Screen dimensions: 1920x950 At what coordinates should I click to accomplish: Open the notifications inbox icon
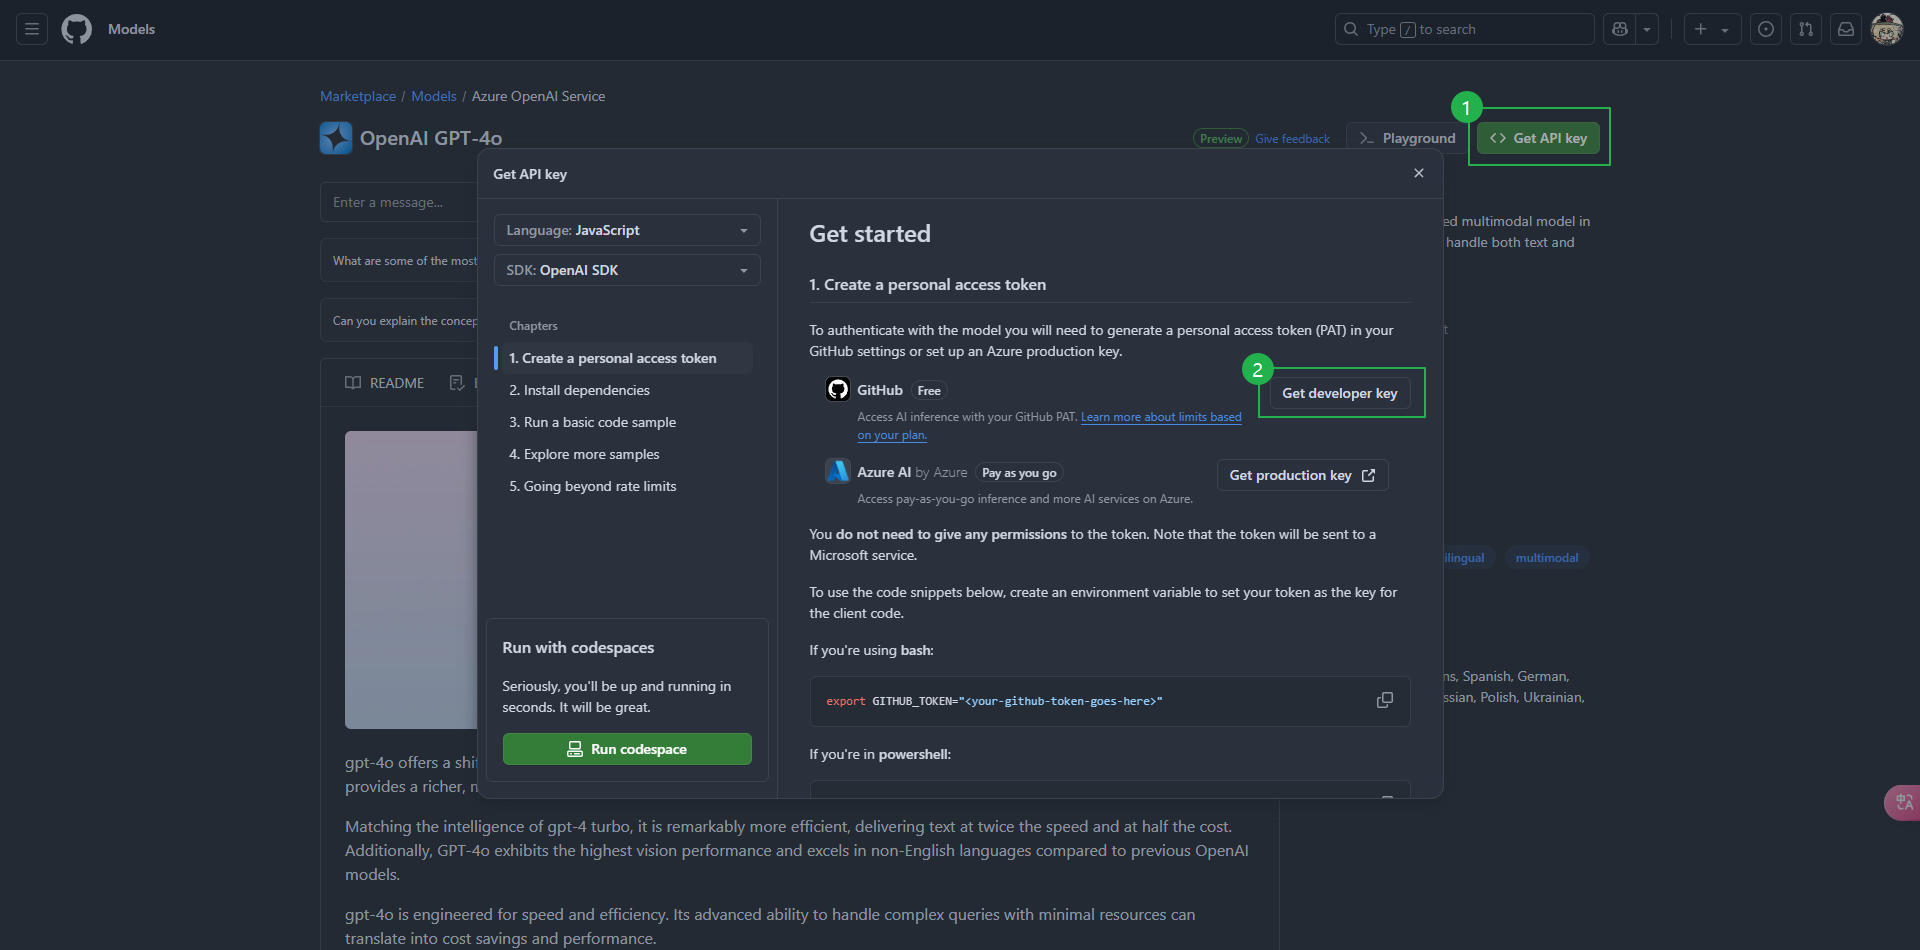coord(1846,29)
